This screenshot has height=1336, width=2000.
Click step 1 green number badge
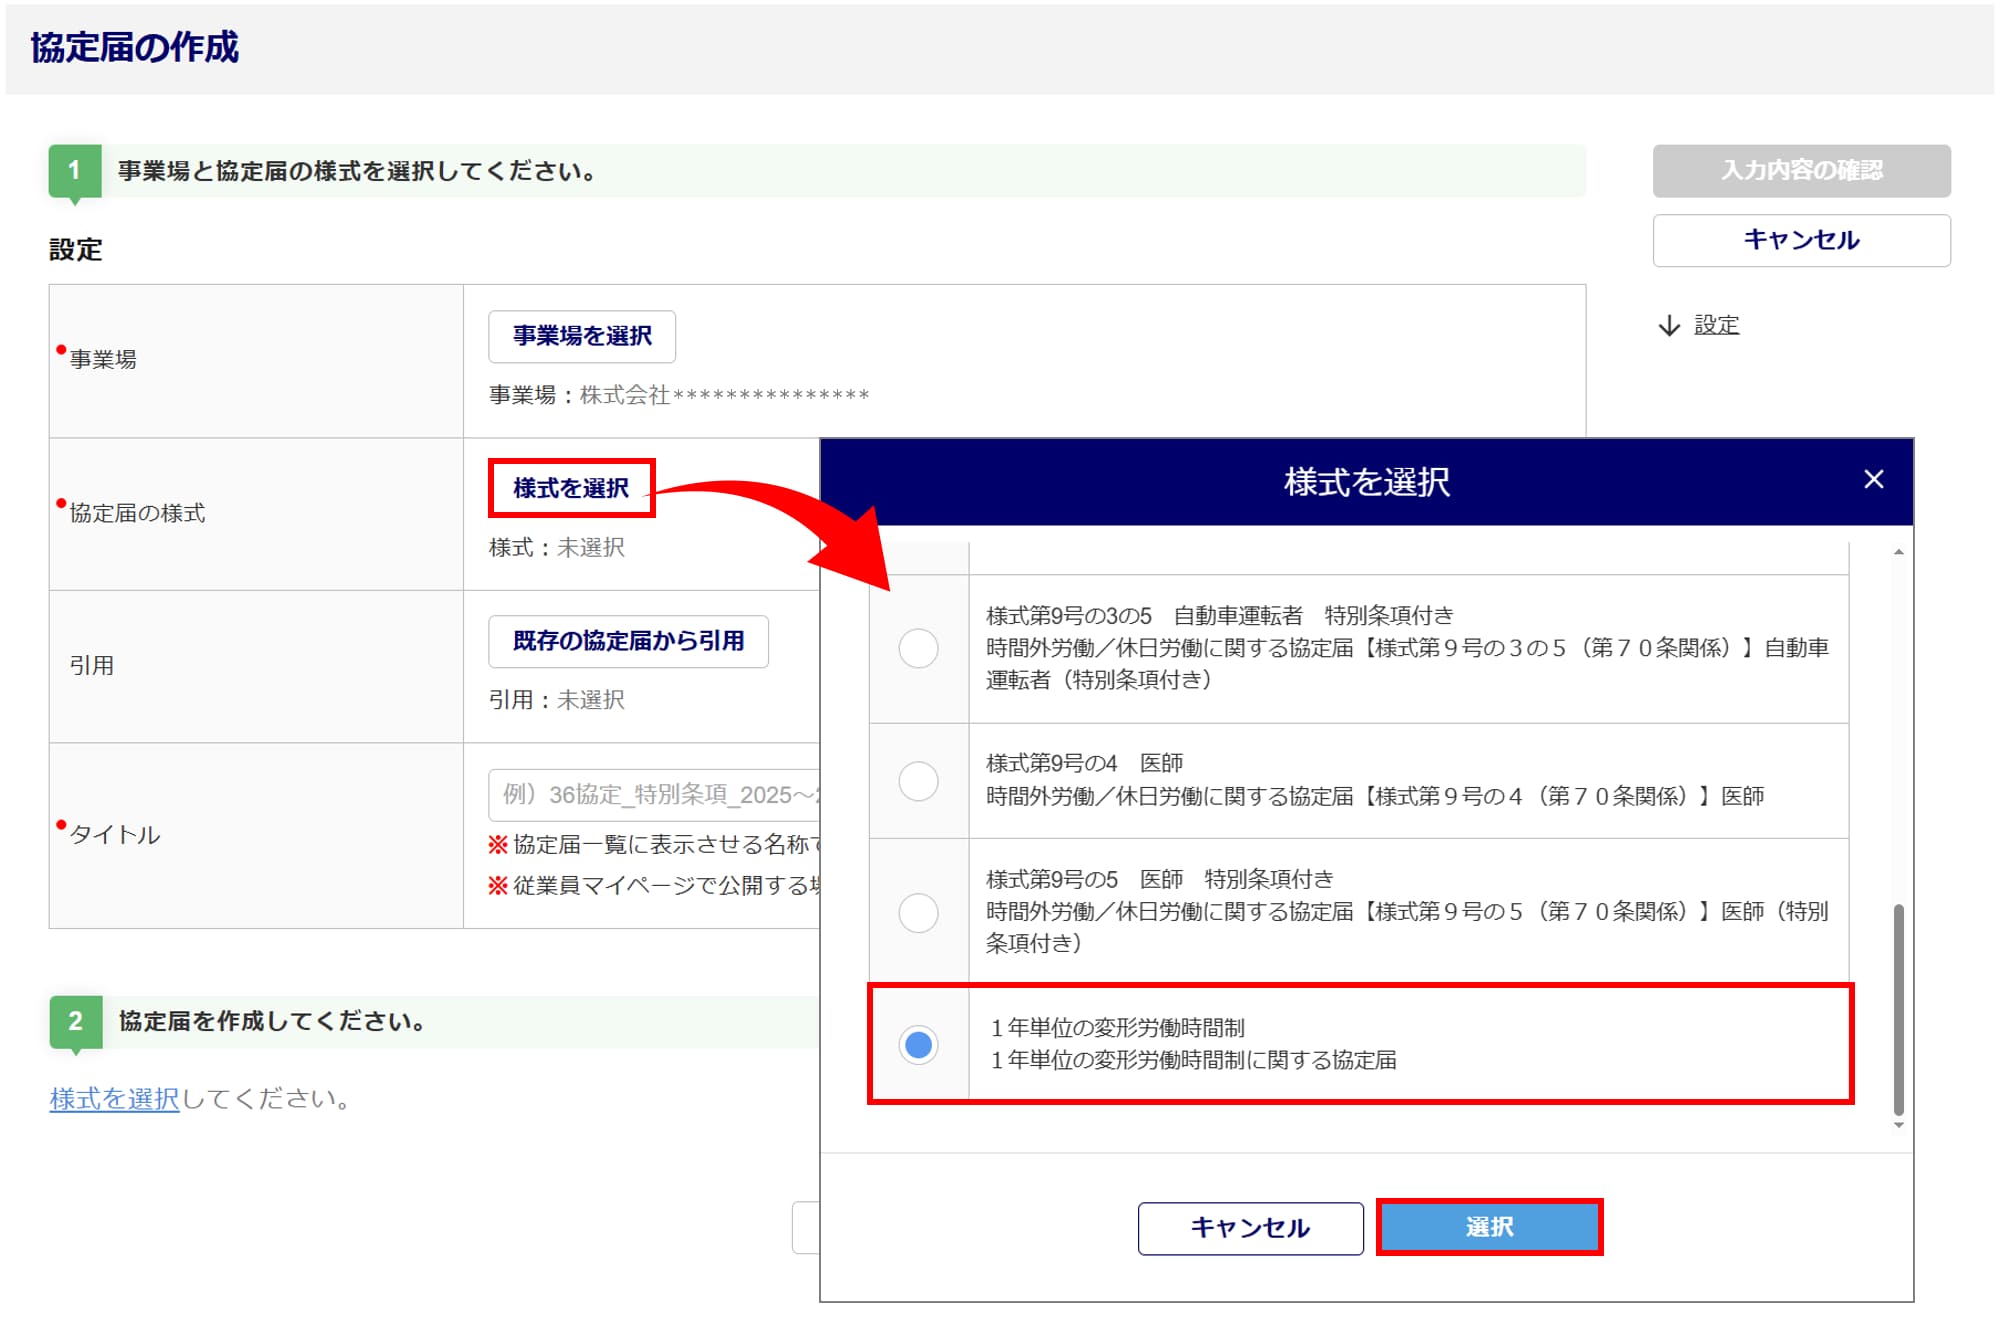click(75, 171)
